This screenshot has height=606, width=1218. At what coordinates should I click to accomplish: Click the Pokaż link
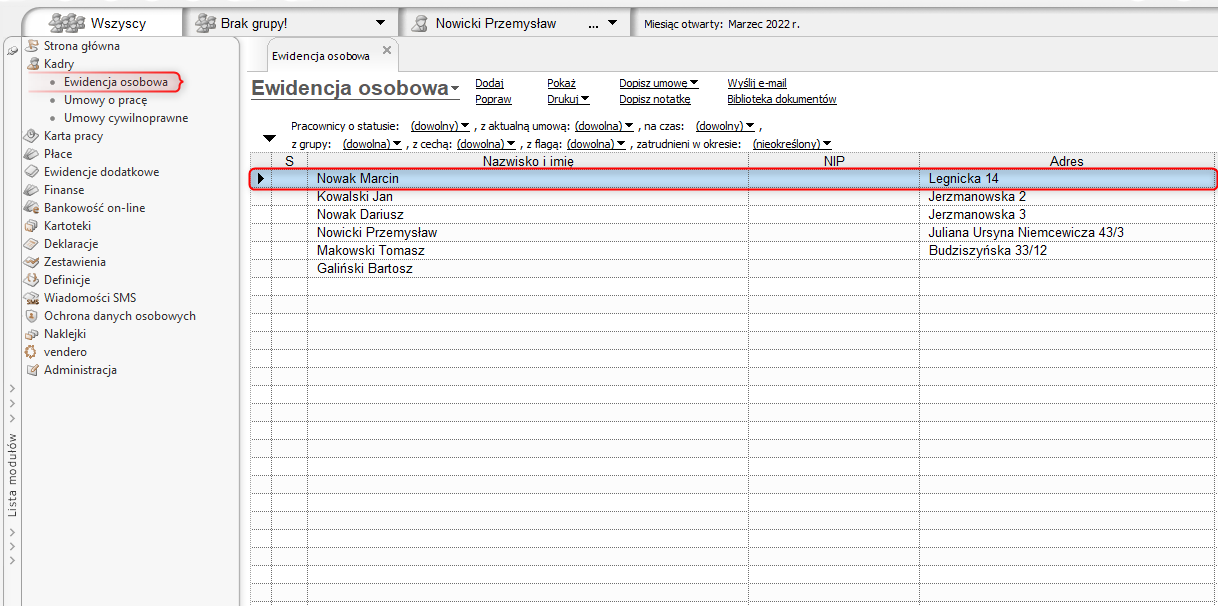[562, 83]
